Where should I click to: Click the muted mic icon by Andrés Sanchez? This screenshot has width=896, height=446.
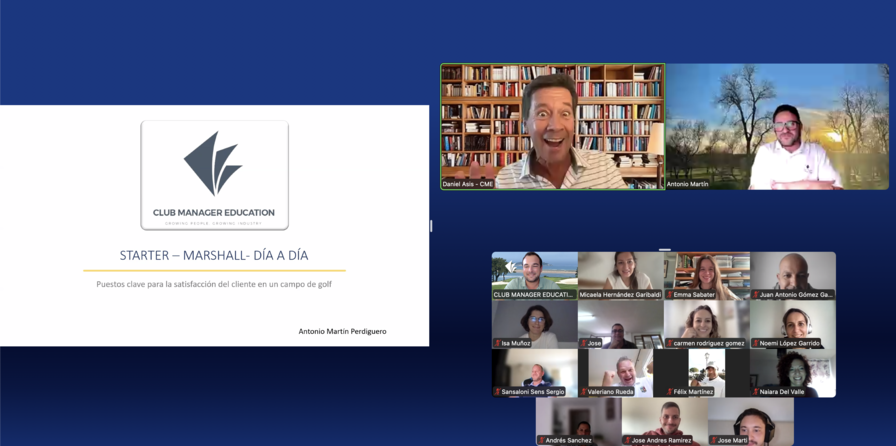541,440
